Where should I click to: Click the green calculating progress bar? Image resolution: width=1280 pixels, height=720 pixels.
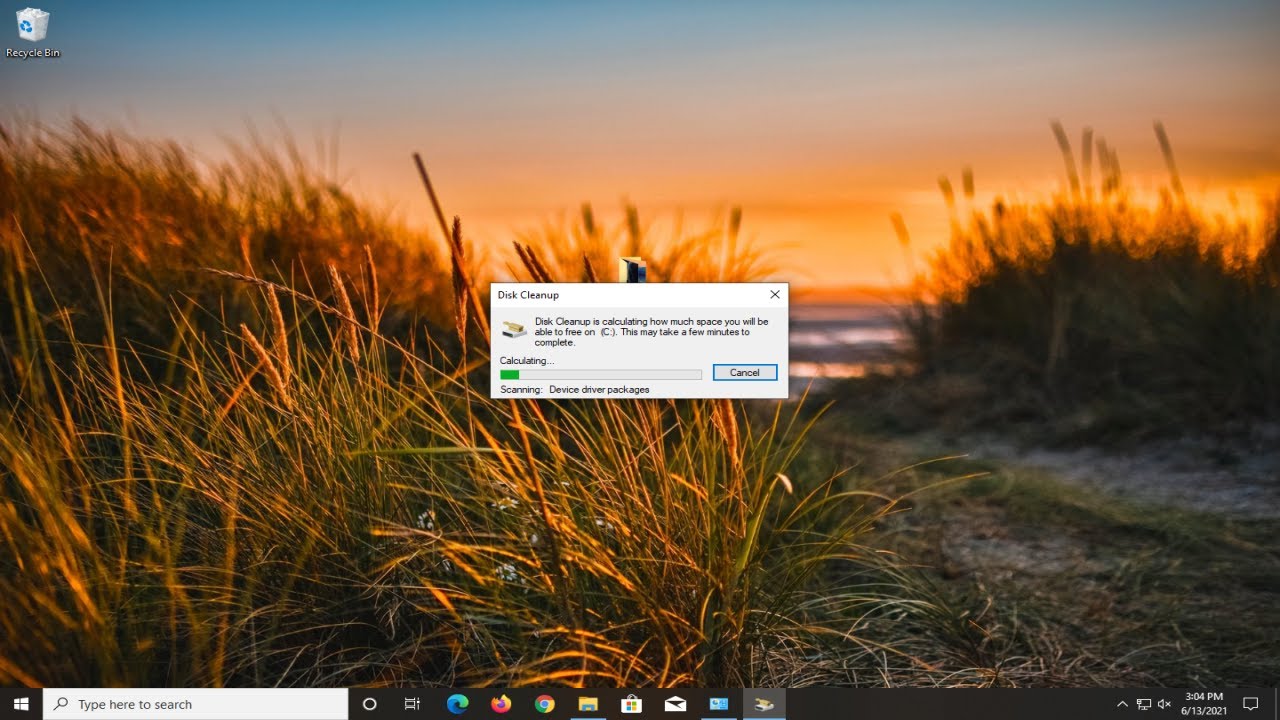click(x=601, y=374)
